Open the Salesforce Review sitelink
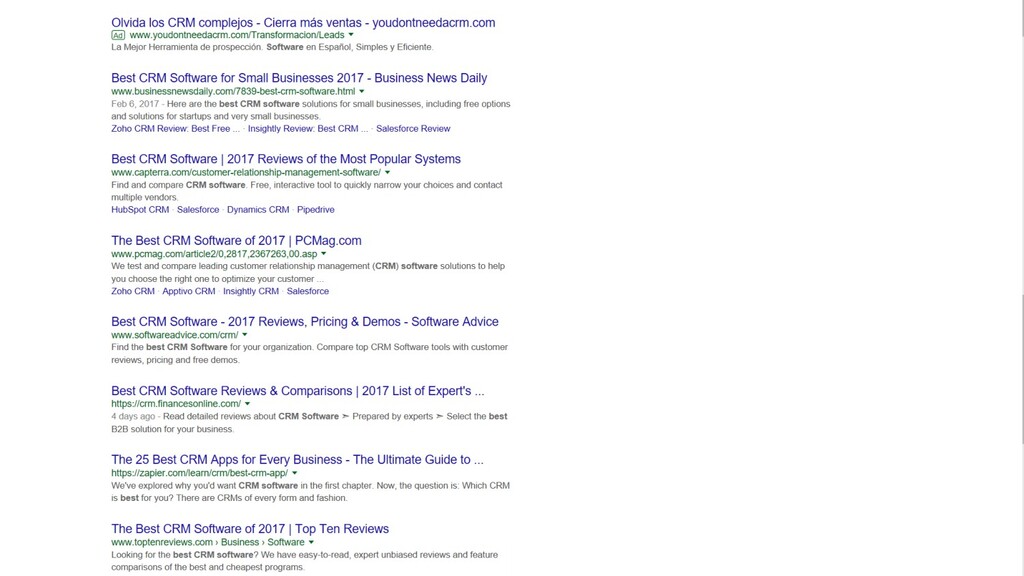 pos(413,129)
